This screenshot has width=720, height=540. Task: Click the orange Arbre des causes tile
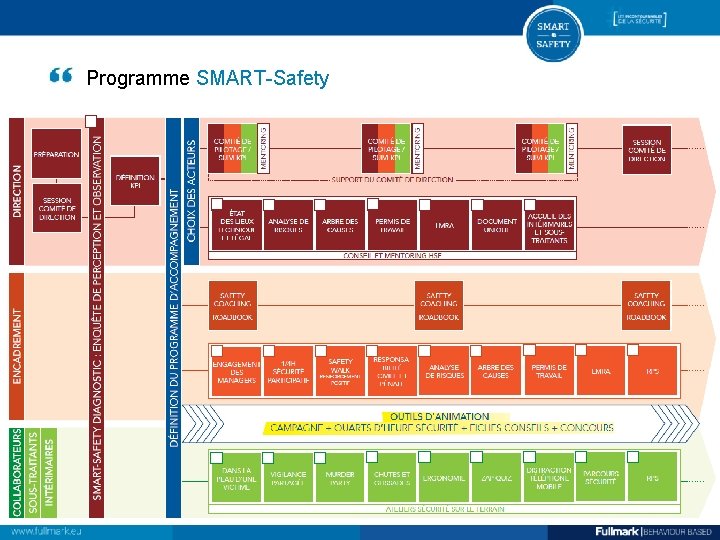(x=496, y=371)
